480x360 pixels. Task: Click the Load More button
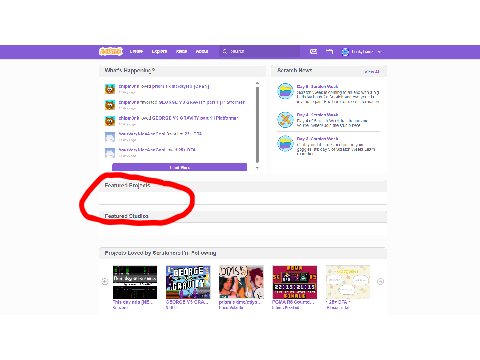[x=179, y=167]
